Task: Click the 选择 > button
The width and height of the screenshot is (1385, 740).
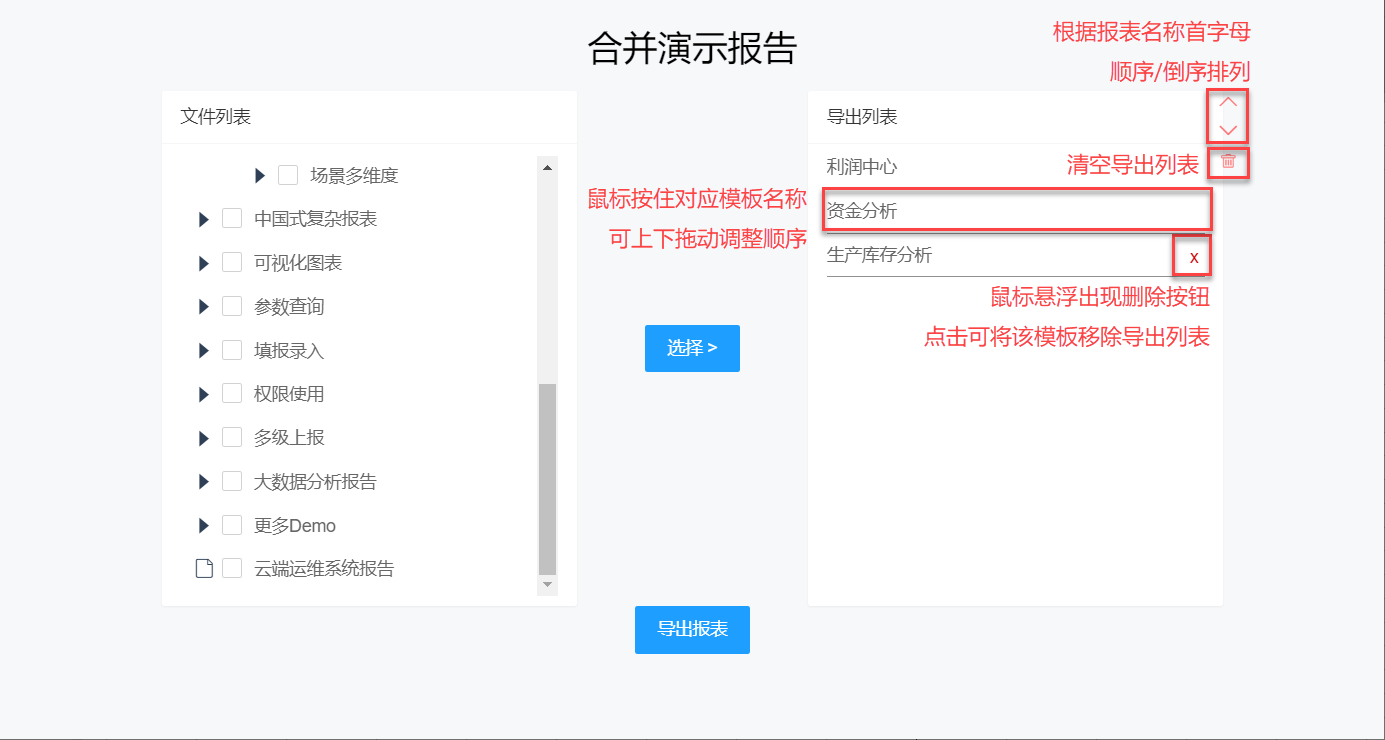Action: pos(692,348)
